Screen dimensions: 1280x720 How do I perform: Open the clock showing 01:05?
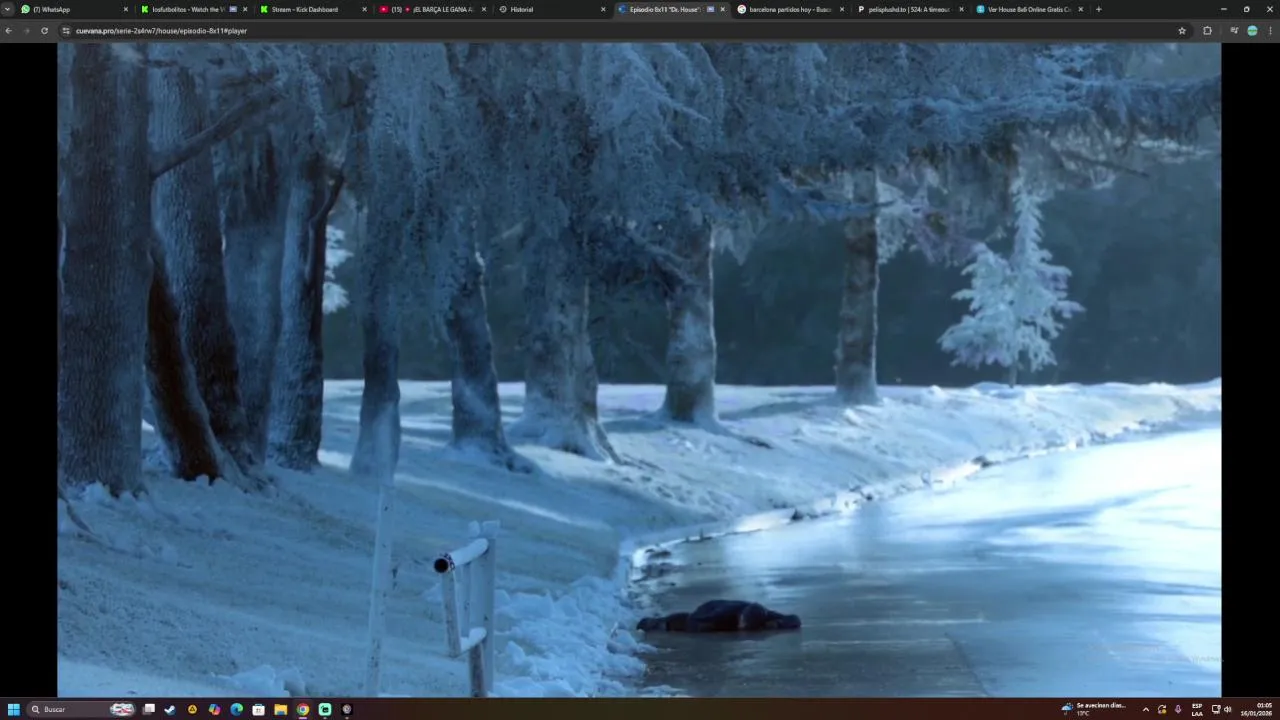(x=1257, y=709)
